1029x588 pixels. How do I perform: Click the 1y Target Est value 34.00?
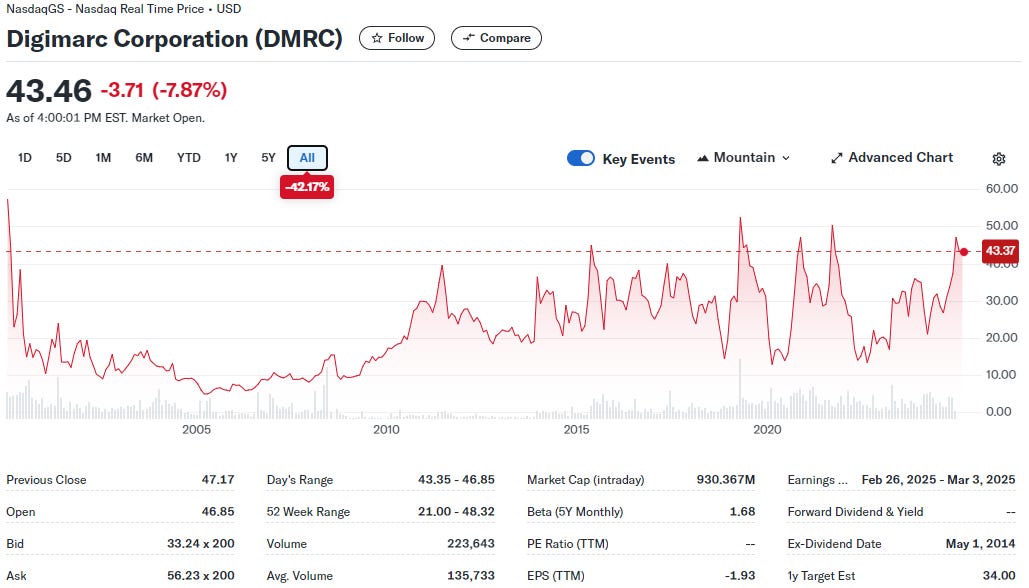[x=999, y=576]
